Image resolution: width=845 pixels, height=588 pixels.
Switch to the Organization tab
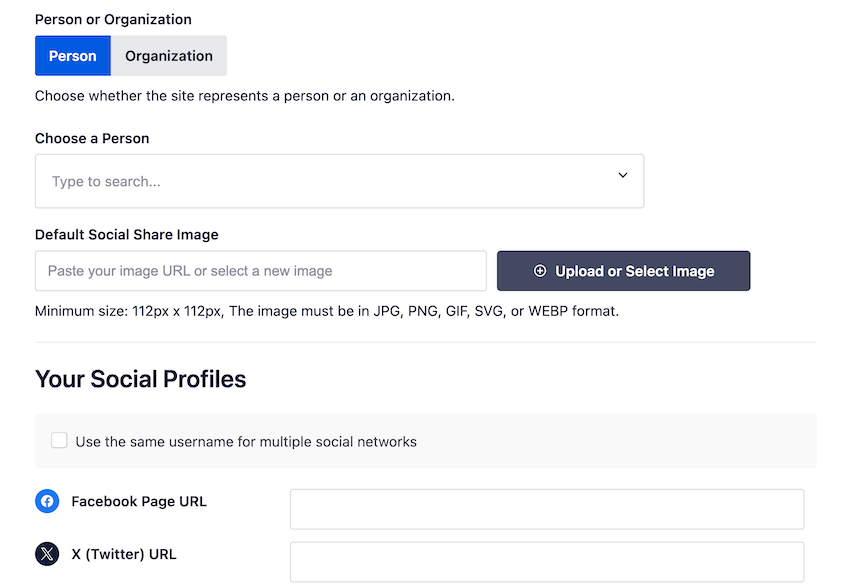[168, 55]
